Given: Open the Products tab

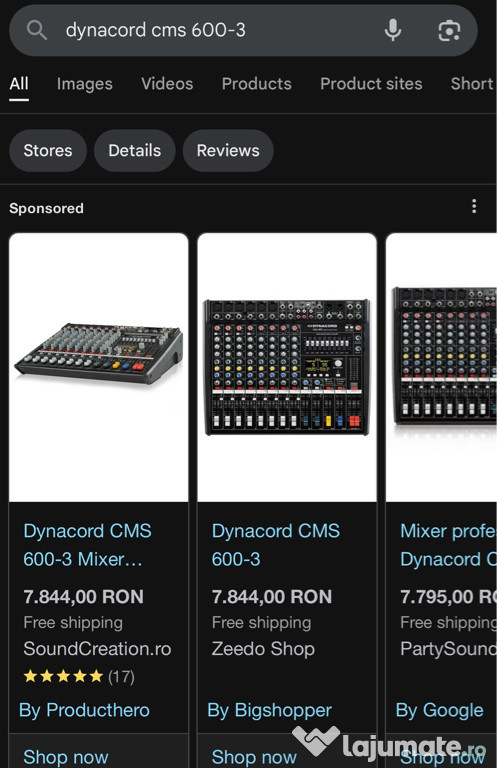Looking at the screenshot, I should click(257, 84).
